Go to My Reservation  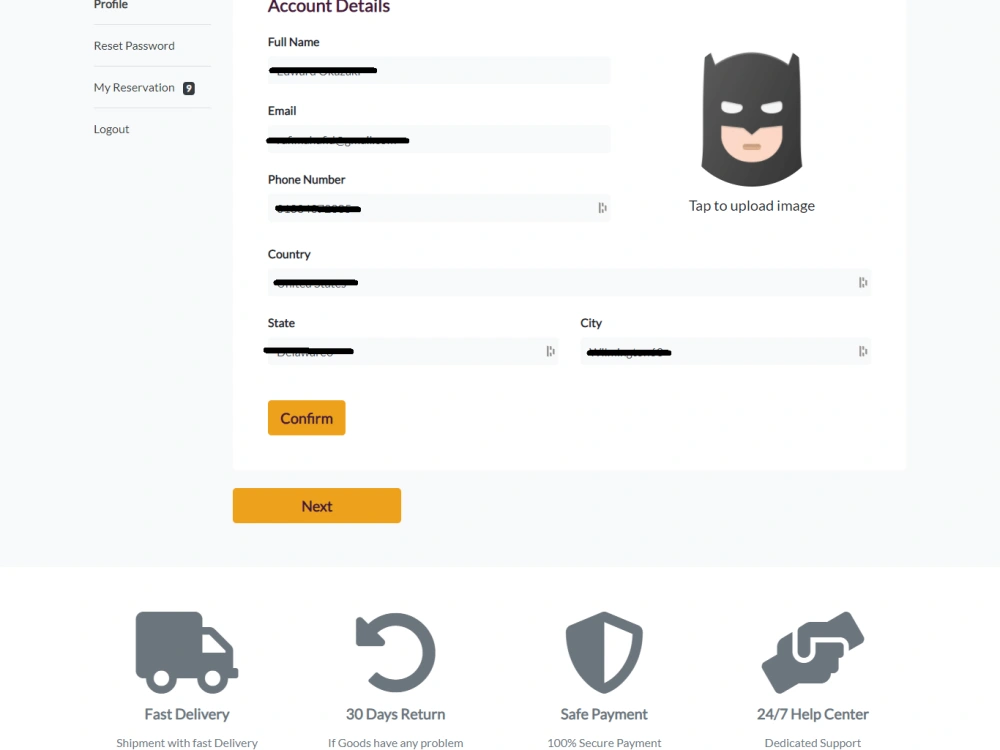[134, 87]
